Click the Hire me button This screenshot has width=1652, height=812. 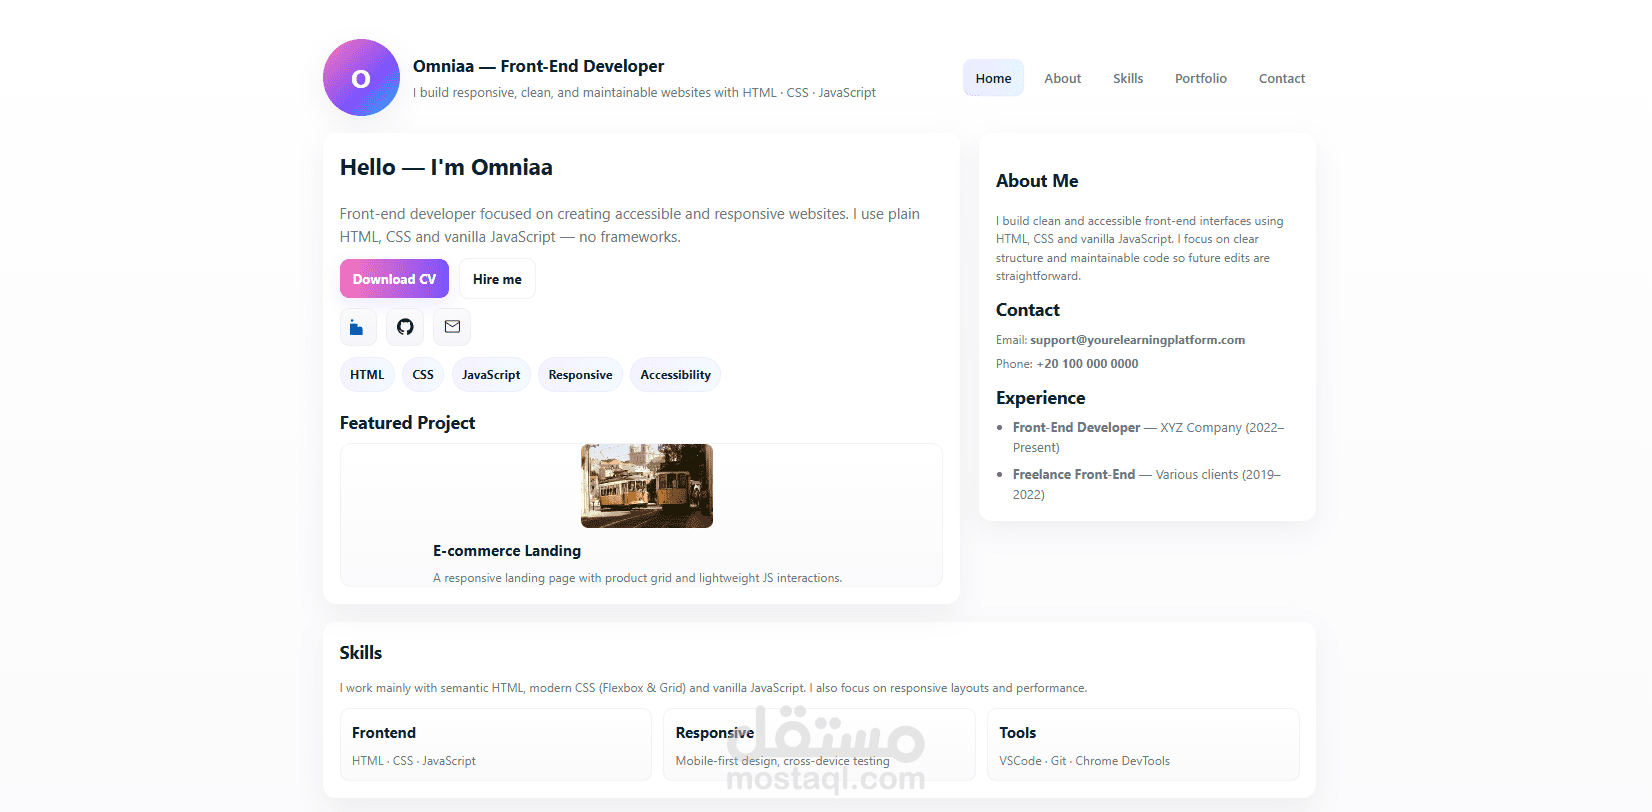[497, 279]
